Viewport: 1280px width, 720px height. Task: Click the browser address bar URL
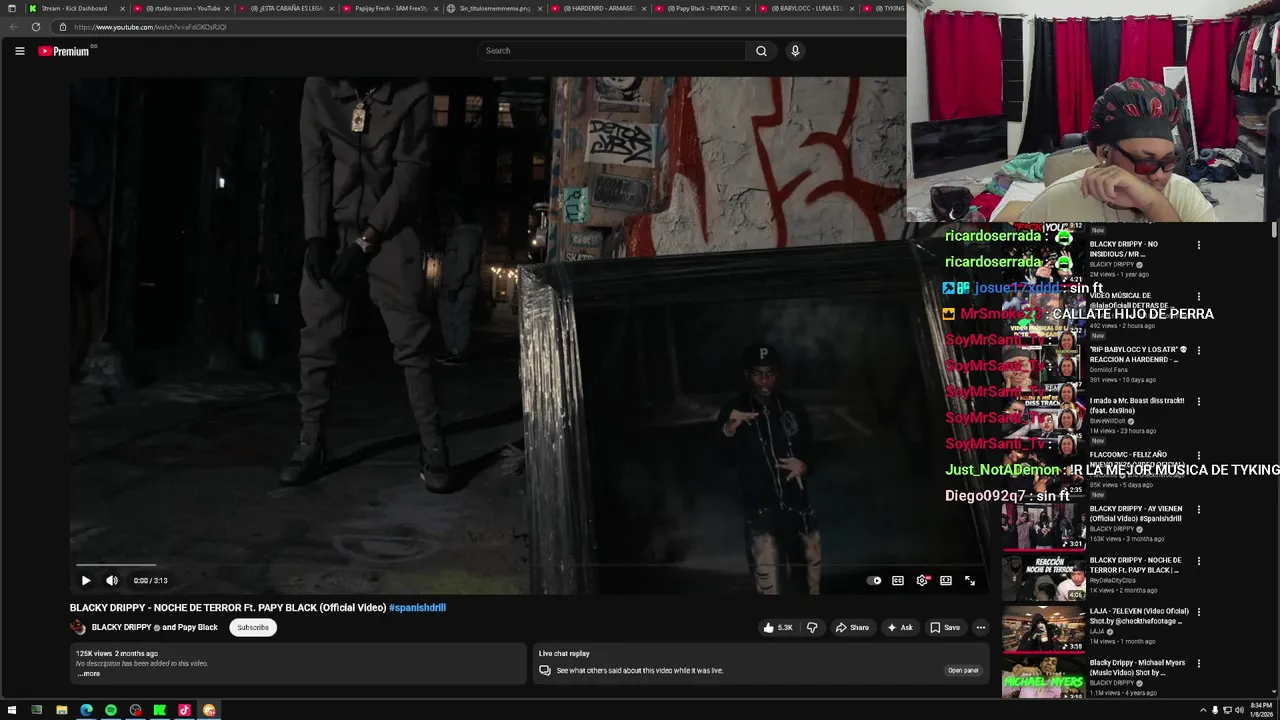click(150, 27)
